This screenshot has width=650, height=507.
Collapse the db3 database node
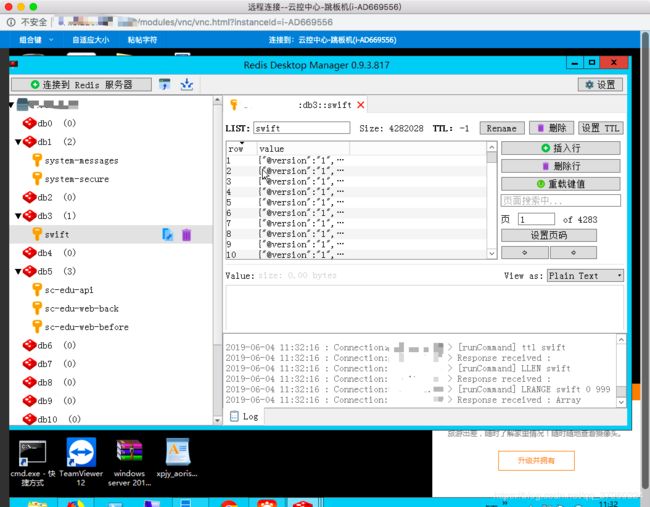coord(18,216)
